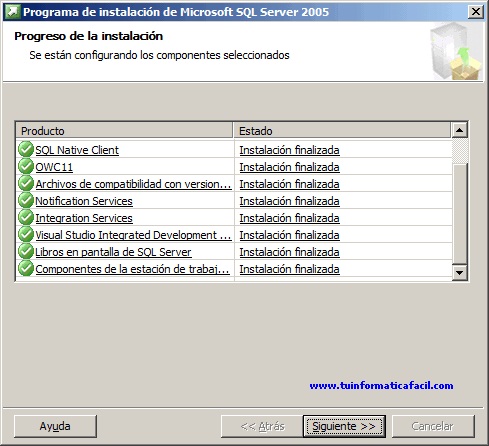Viewport: 489px width, 446px height.
Task: Open the Componentes de la estación de trabaj link
Action: (x=132, y=269)
